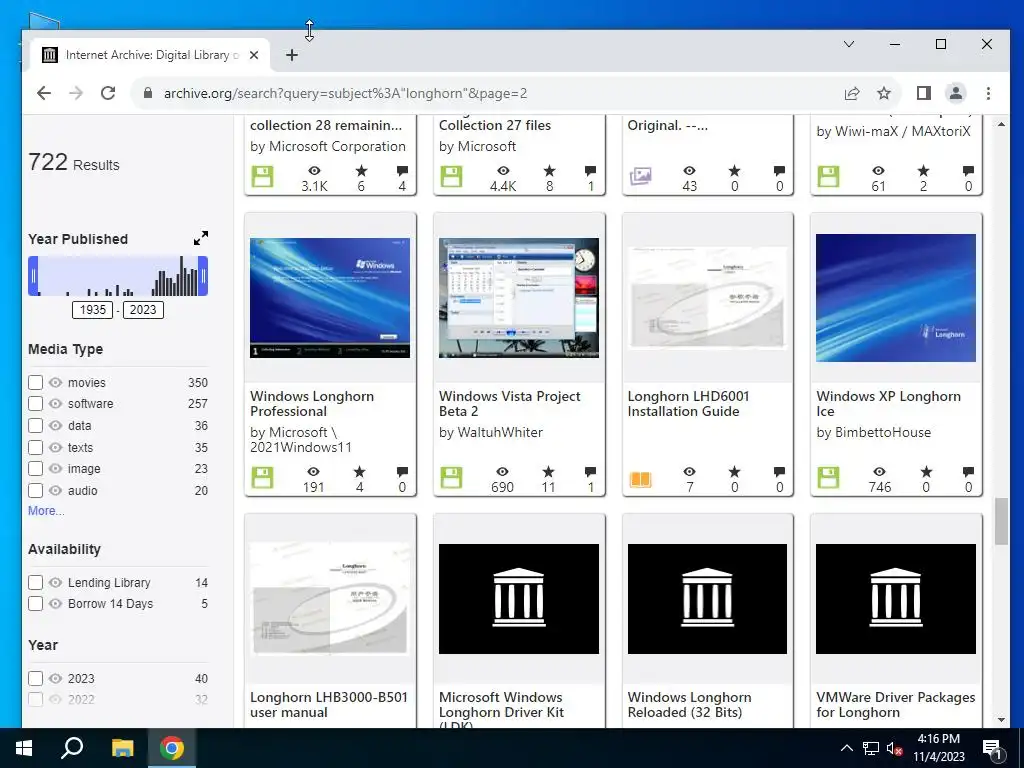Expand the Year Published histogram
The width and height of the screenshot is (1024, 768).
click(200, 238)
